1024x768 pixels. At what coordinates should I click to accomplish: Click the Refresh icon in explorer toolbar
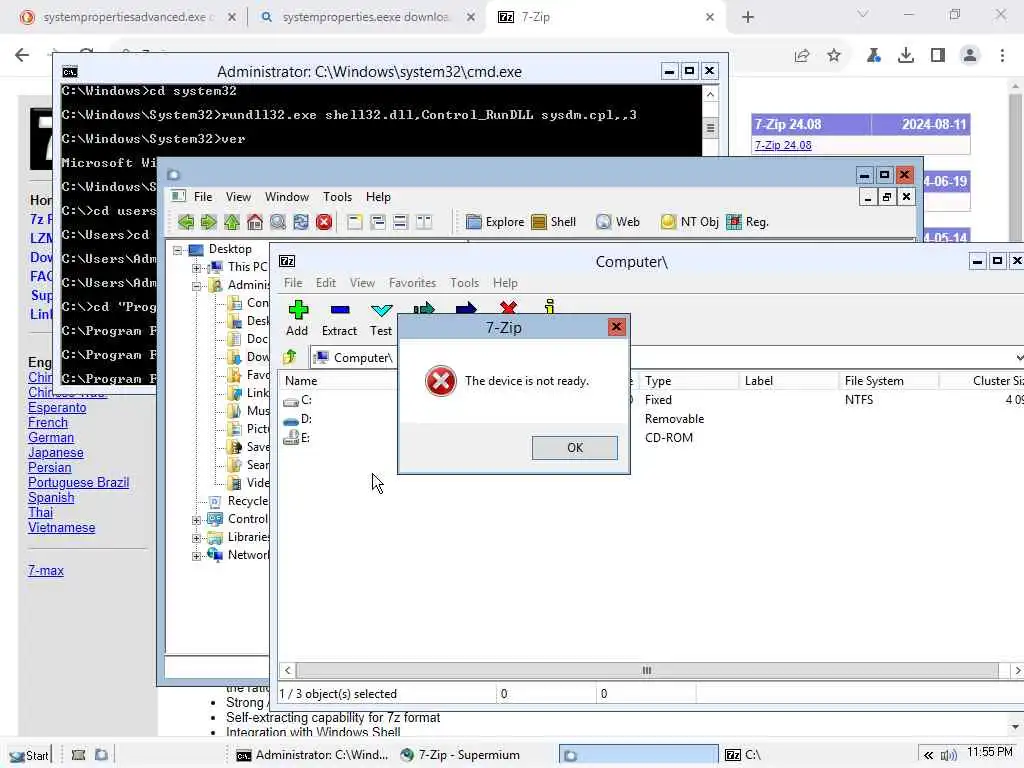[300, 222]
